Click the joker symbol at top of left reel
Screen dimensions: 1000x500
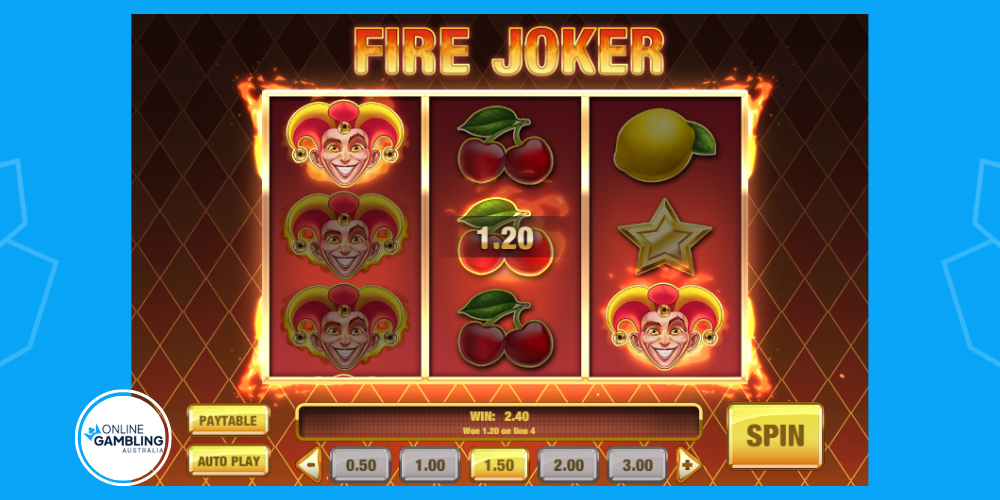coord(345,143)
